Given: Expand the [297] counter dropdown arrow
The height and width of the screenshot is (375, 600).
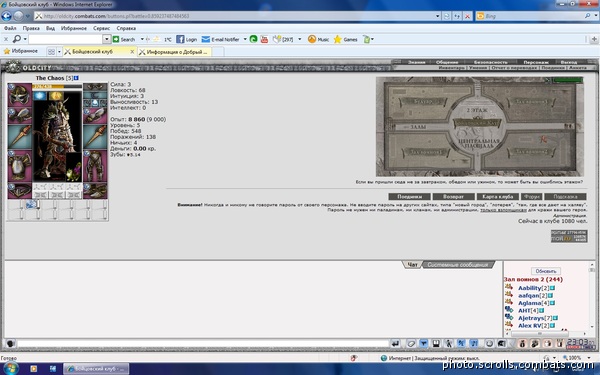Looking at the screenshot, I should pyautogui.click(x=300, y=39).
